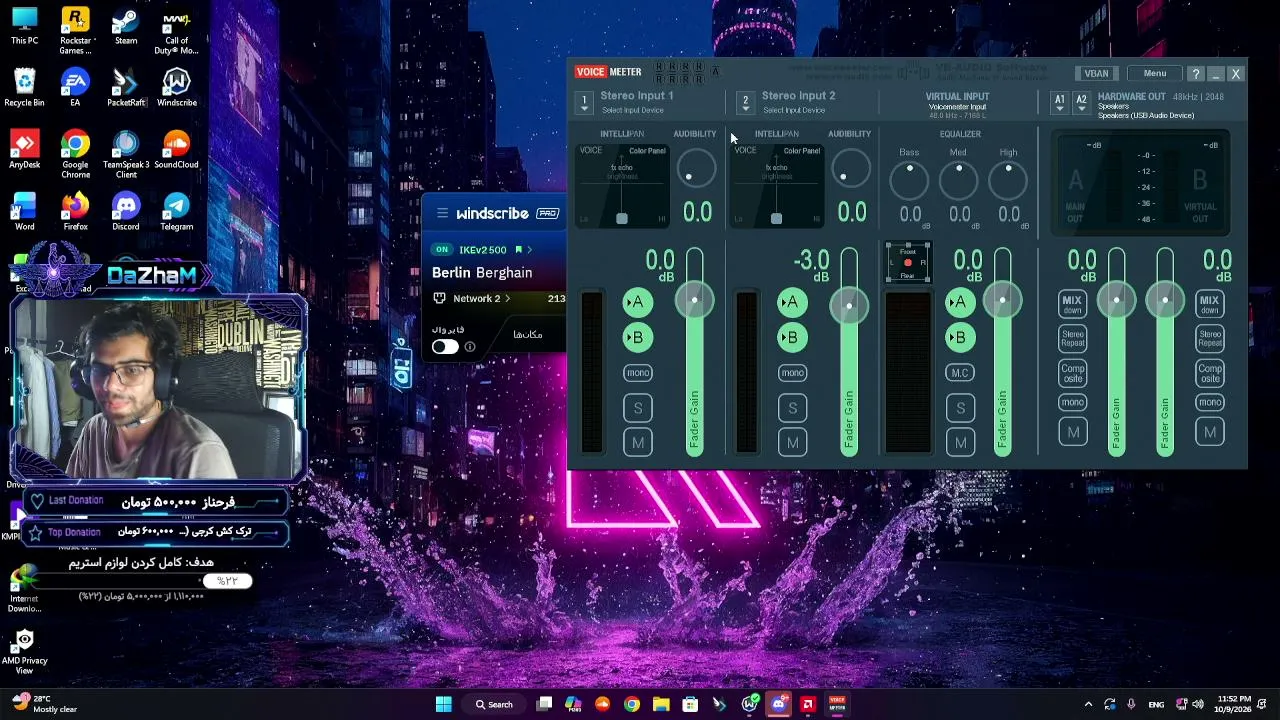The width and height of the screenshot is (1280, 720).
Task: Open VBAN settings
Action: [x=1096, y=73]
